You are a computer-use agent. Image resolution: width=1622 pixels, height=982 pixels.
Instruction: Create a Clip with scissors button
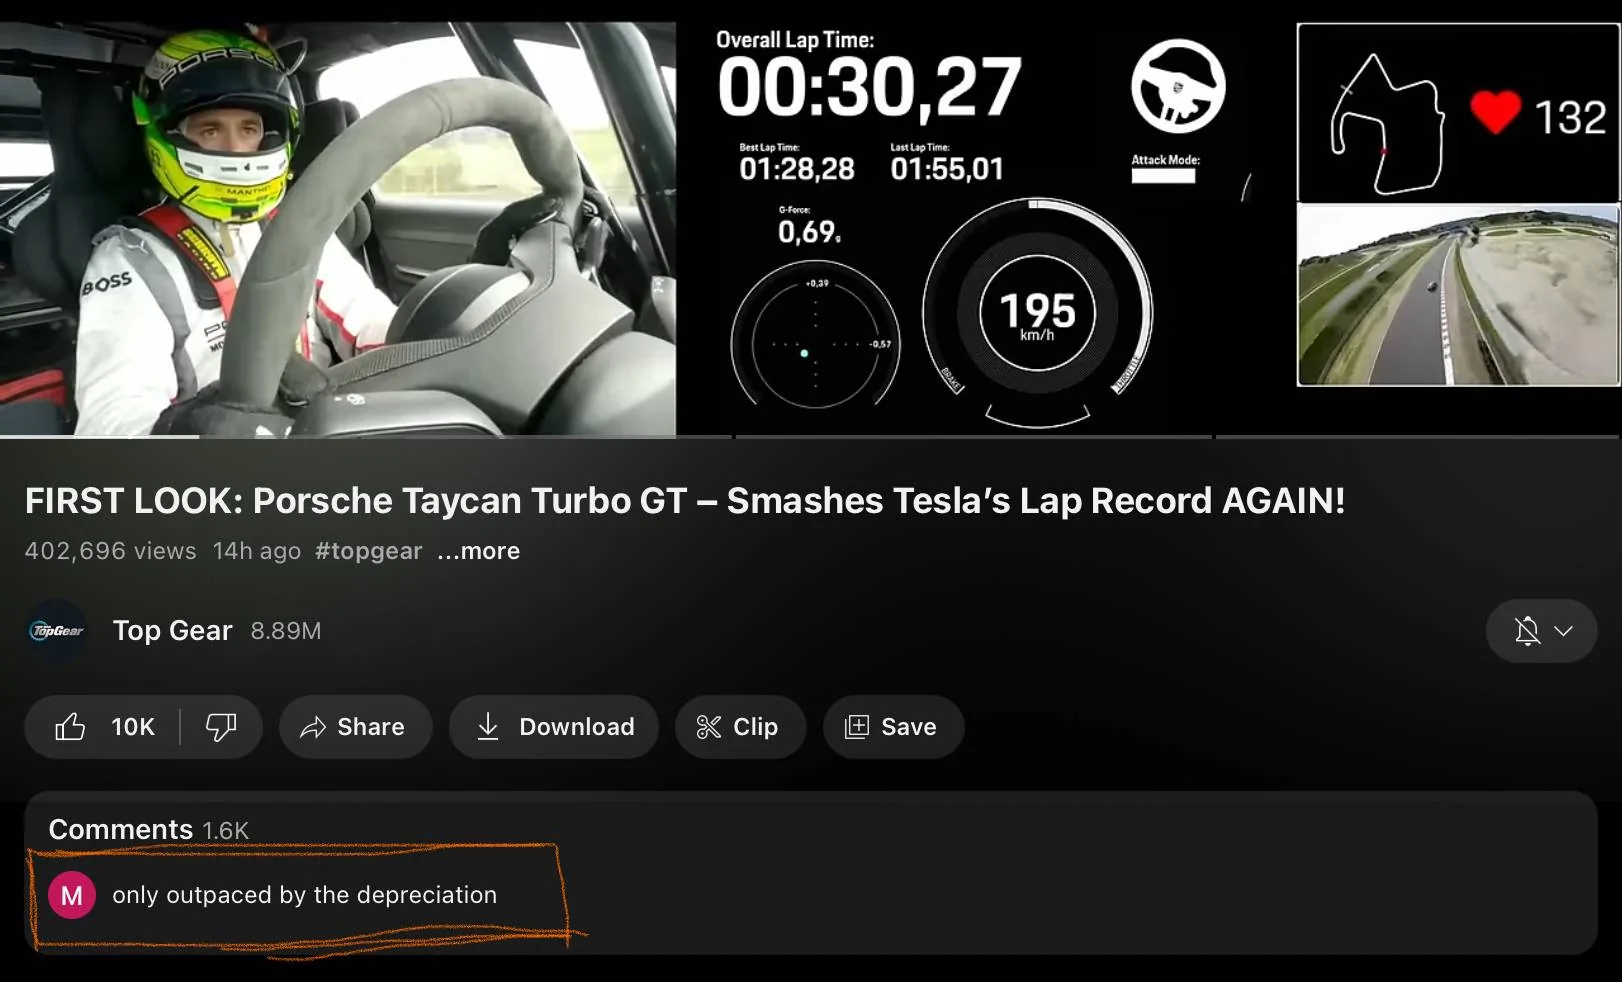pos(740,727)
